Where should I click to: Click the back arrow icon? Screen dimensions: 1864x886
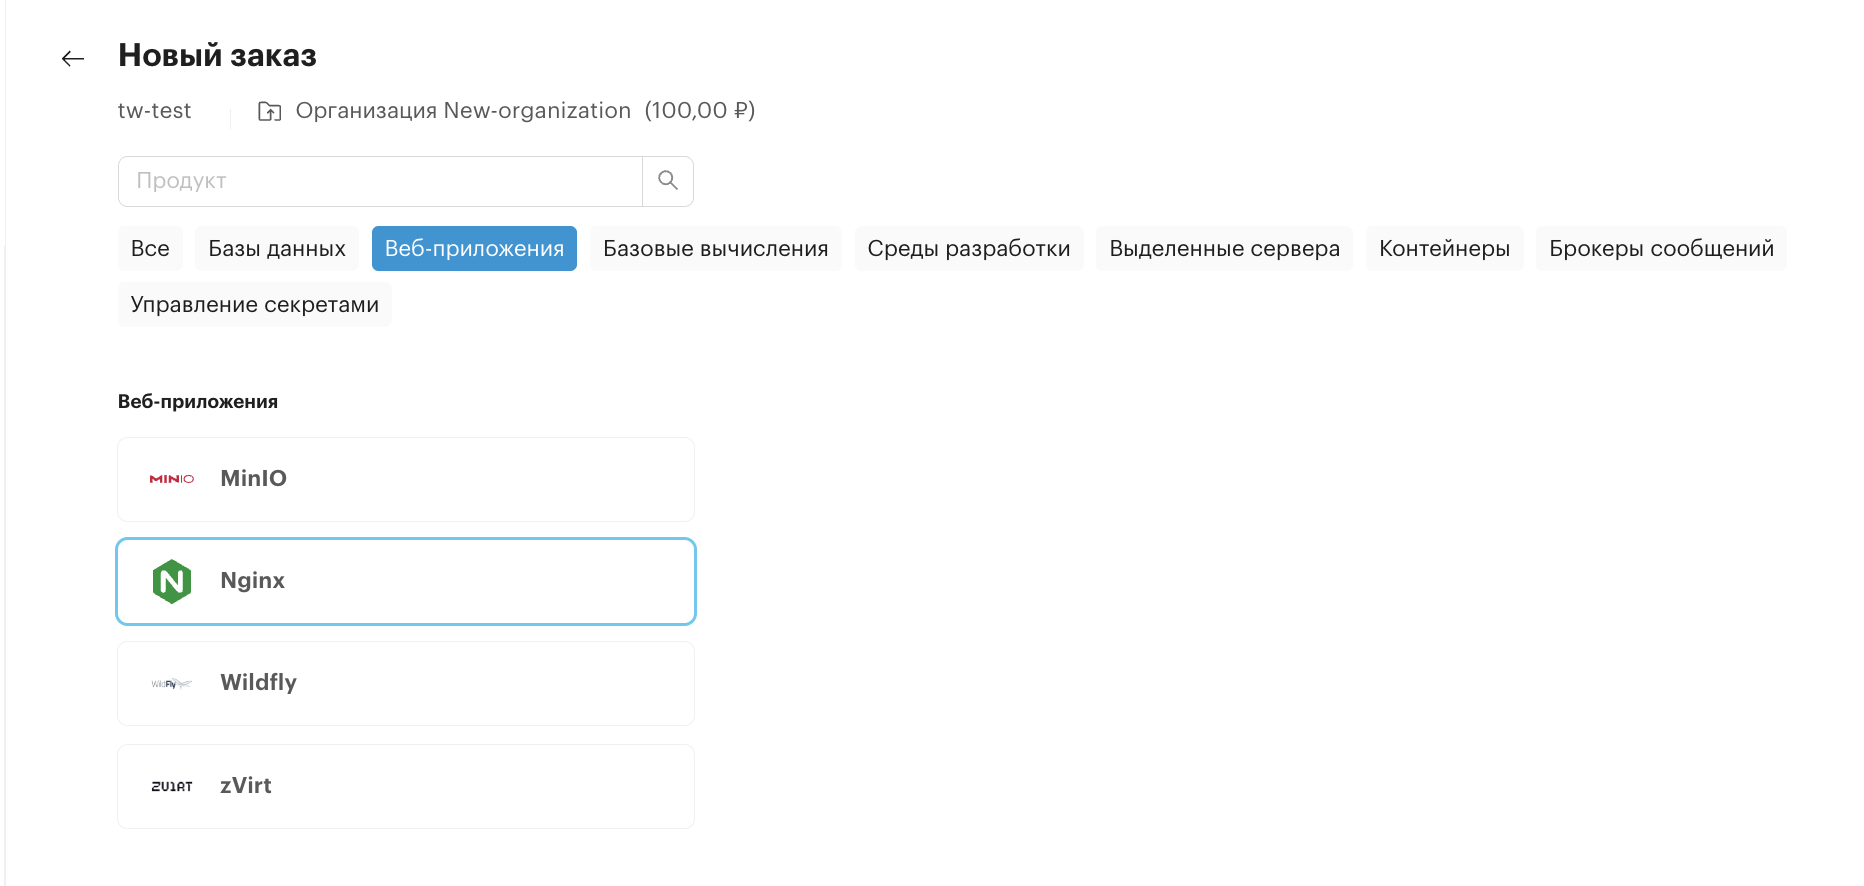[73, 59]
